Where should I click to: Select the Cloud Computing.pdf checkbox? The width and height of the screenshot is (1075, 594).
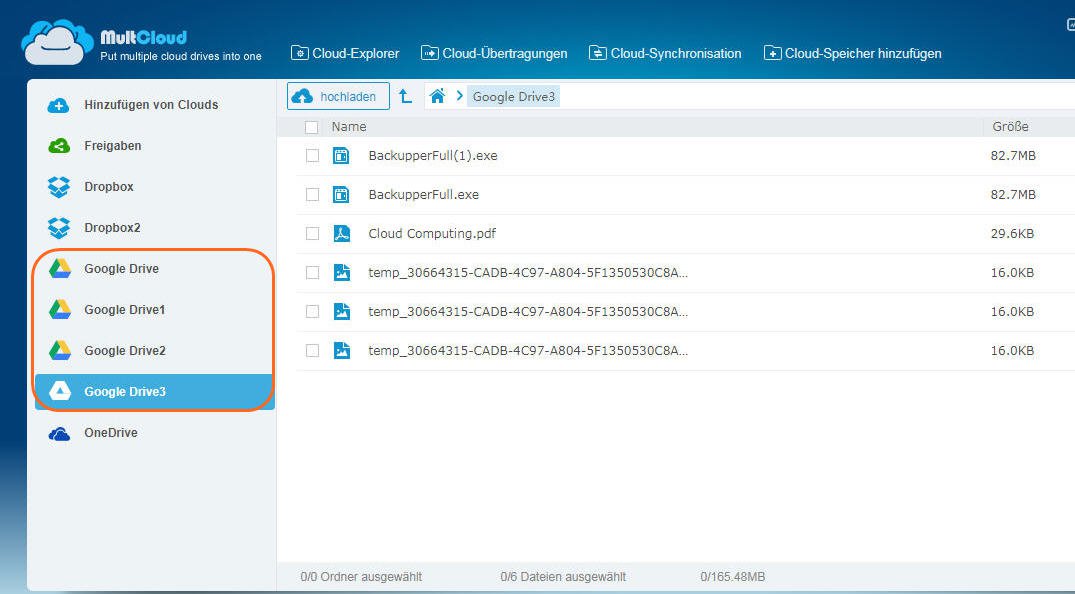click(312, 233)
